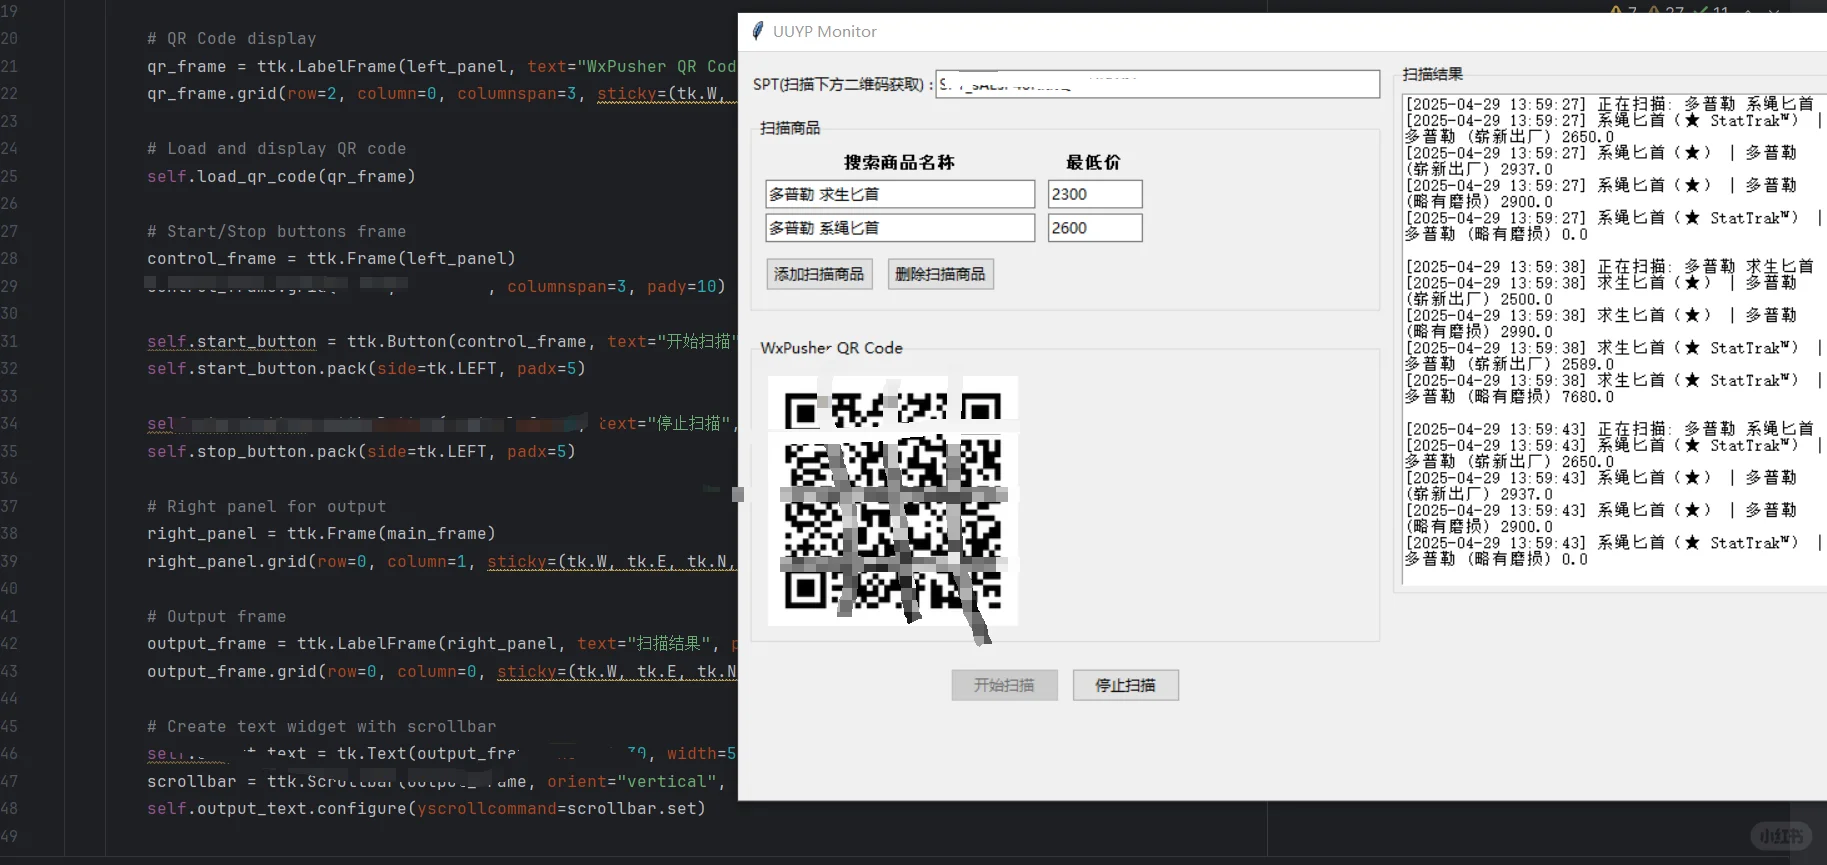Click the 13:59:38 正在扫描 log line

coord(1609,267)
